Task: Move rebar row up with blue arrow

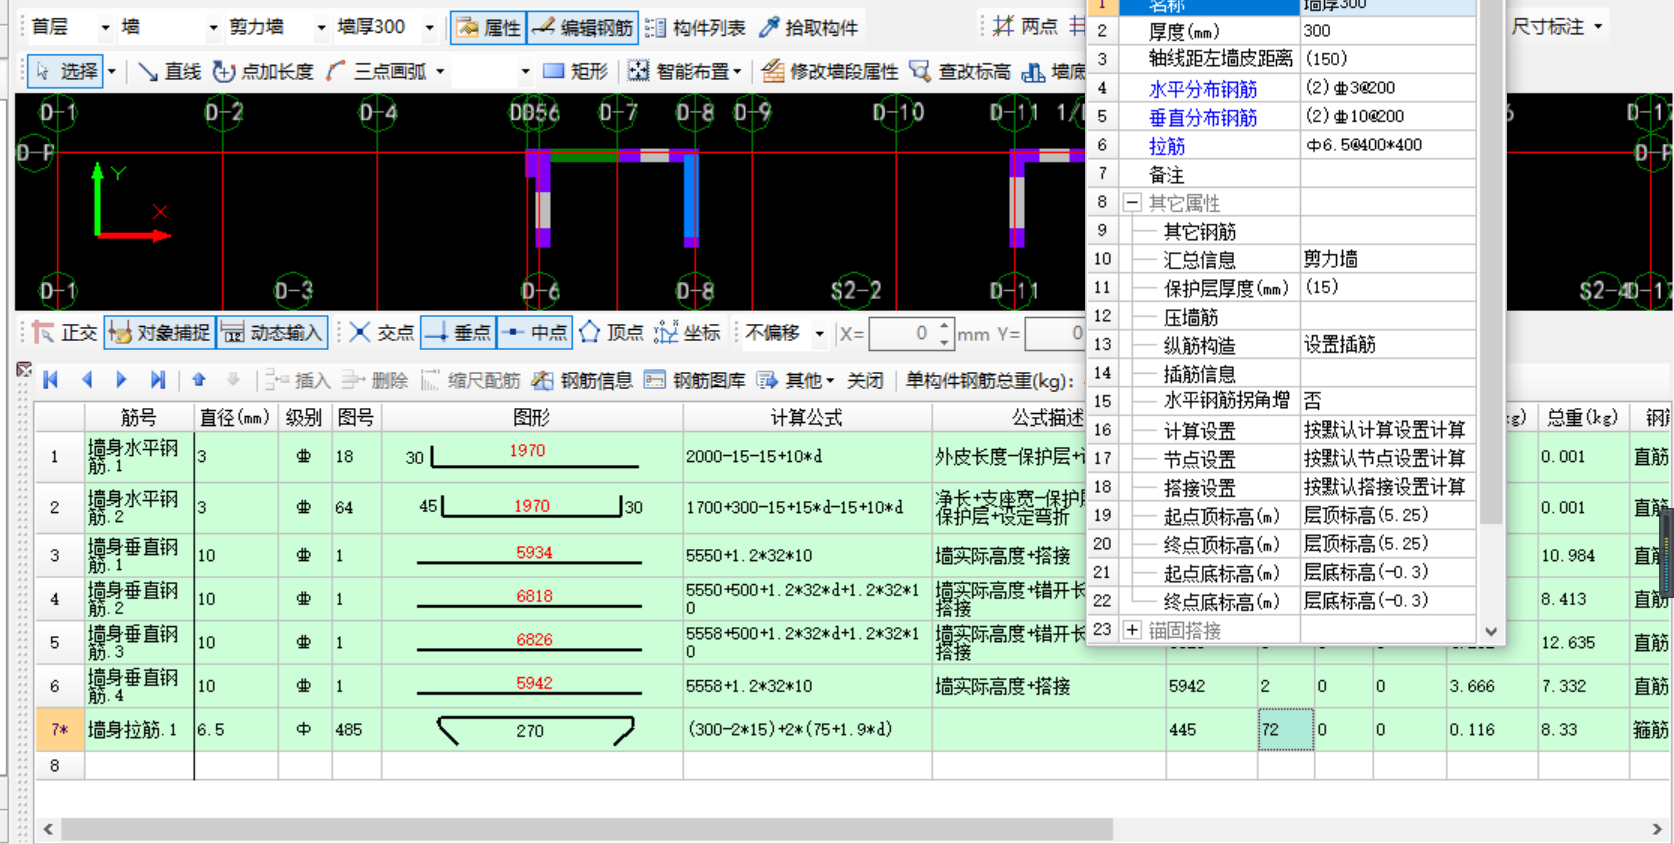Action: click(199, 380)
